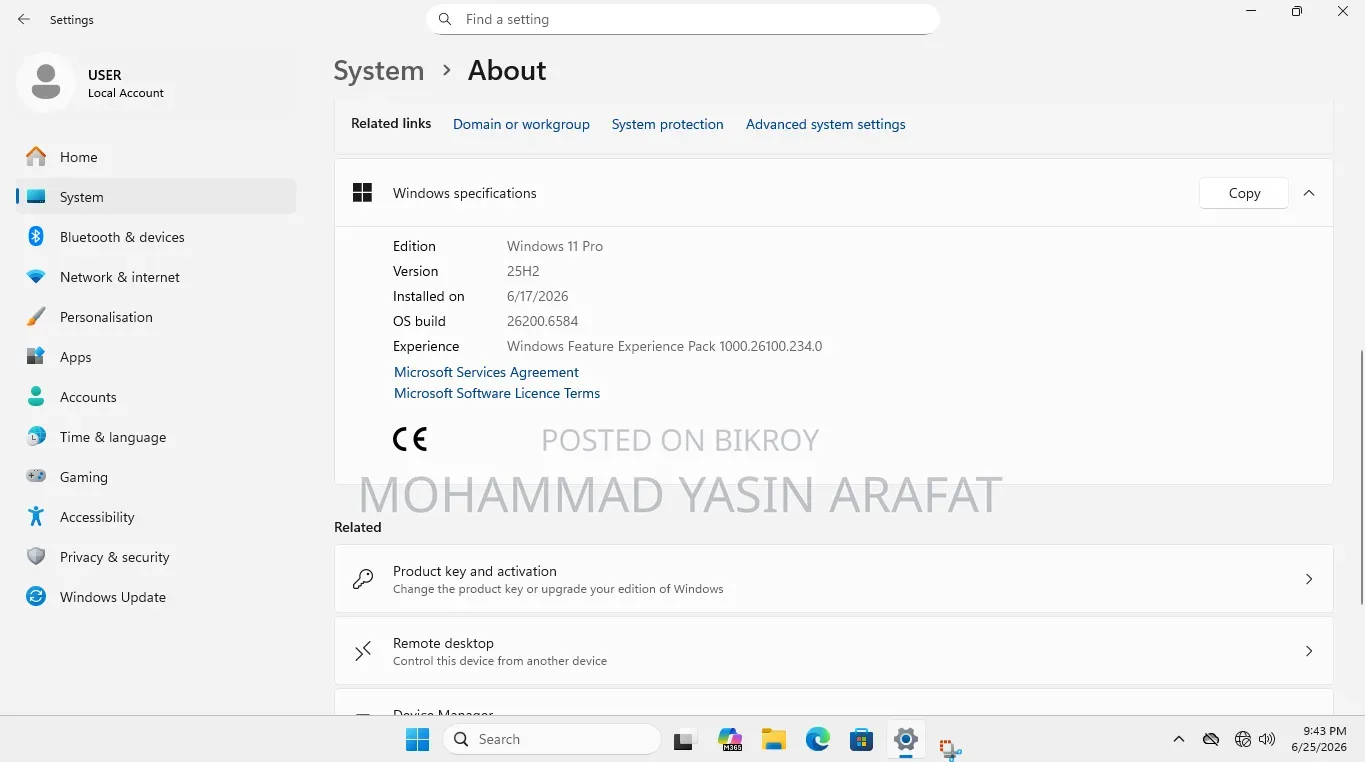Viewport: 1365px width, 762px height.
Task: Click the System monitor icon in sidebar
Action: pos(36,197)
